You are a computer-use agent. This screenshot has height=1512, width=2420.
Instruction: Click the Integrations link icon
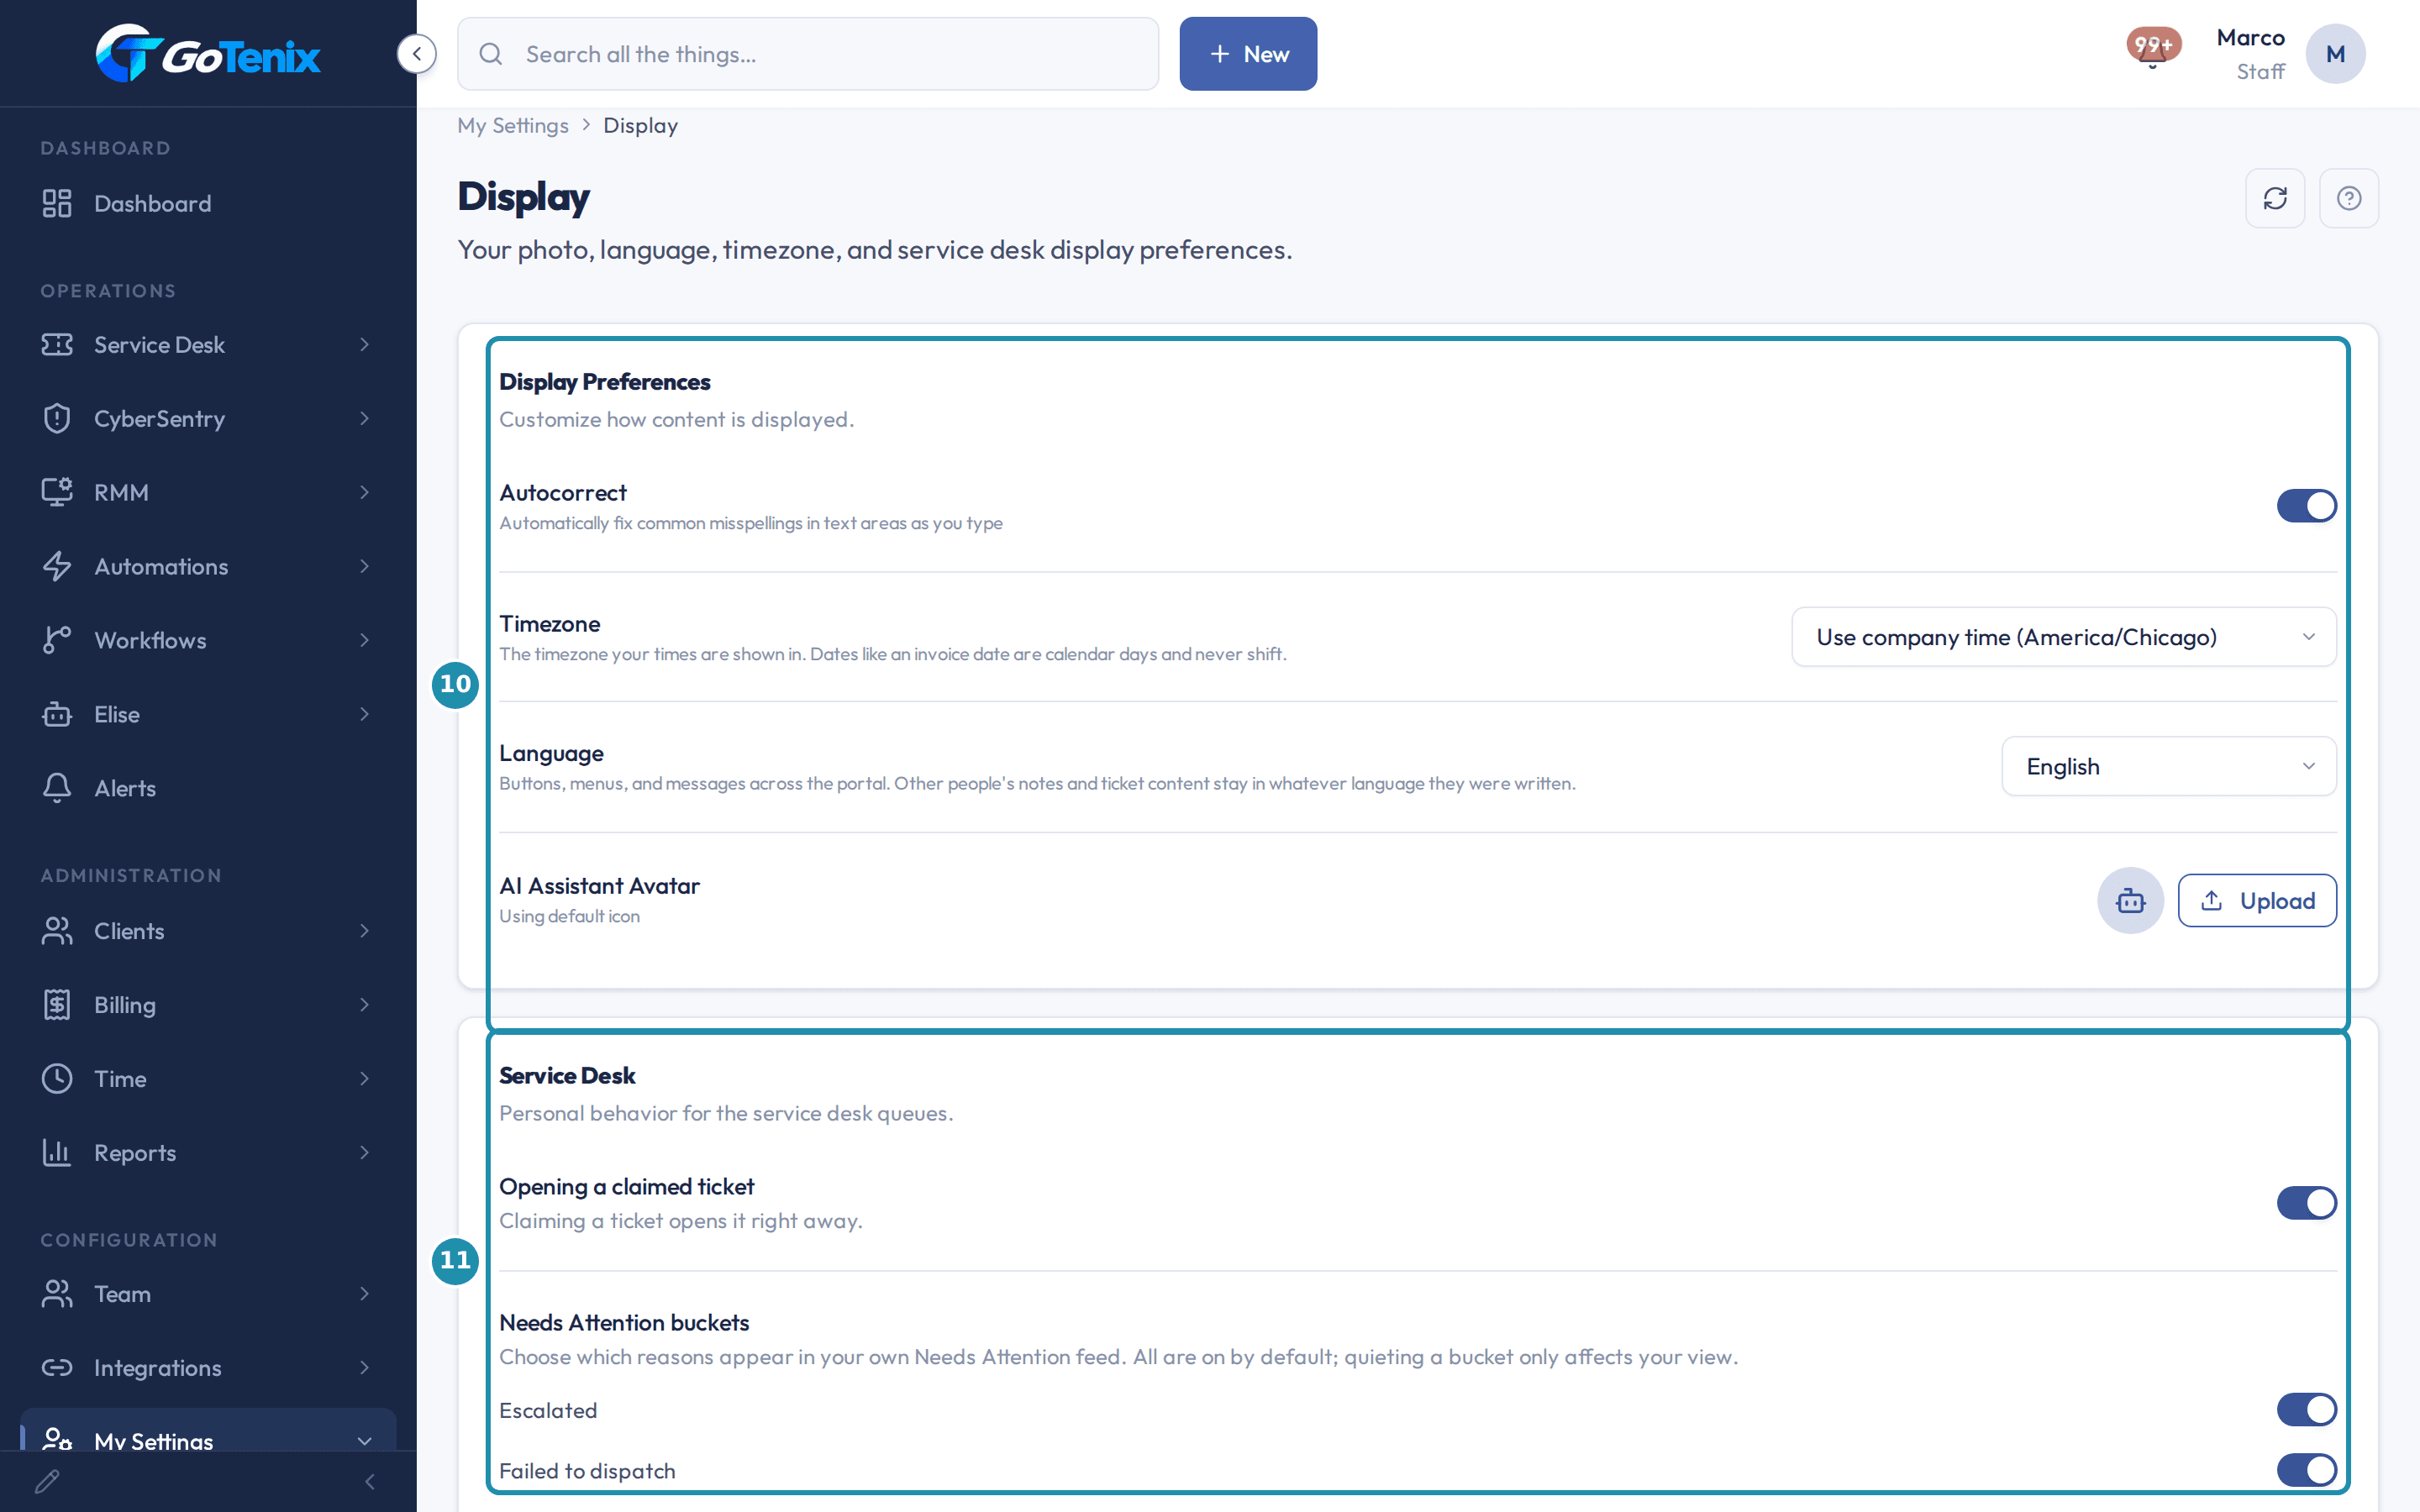(57, 1367)
